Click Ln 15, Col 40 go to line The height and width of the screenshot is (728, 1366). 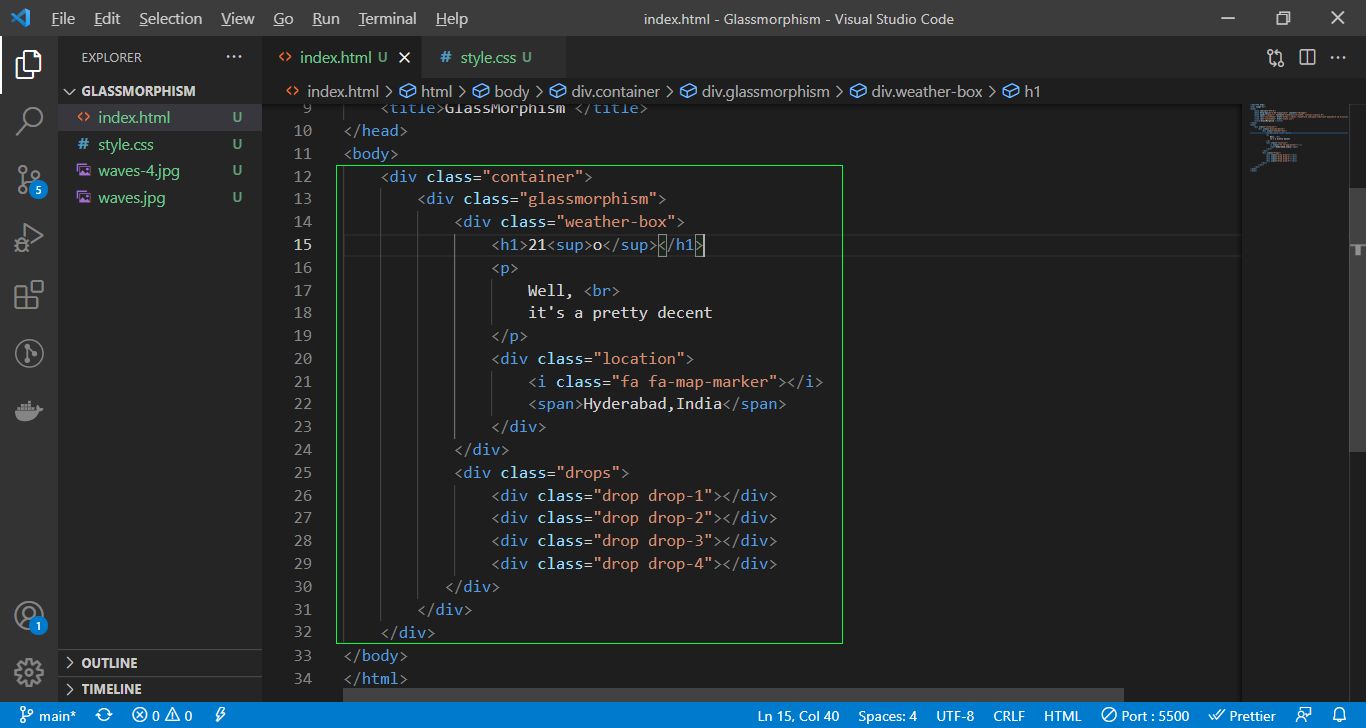click(x=798, y=716)
